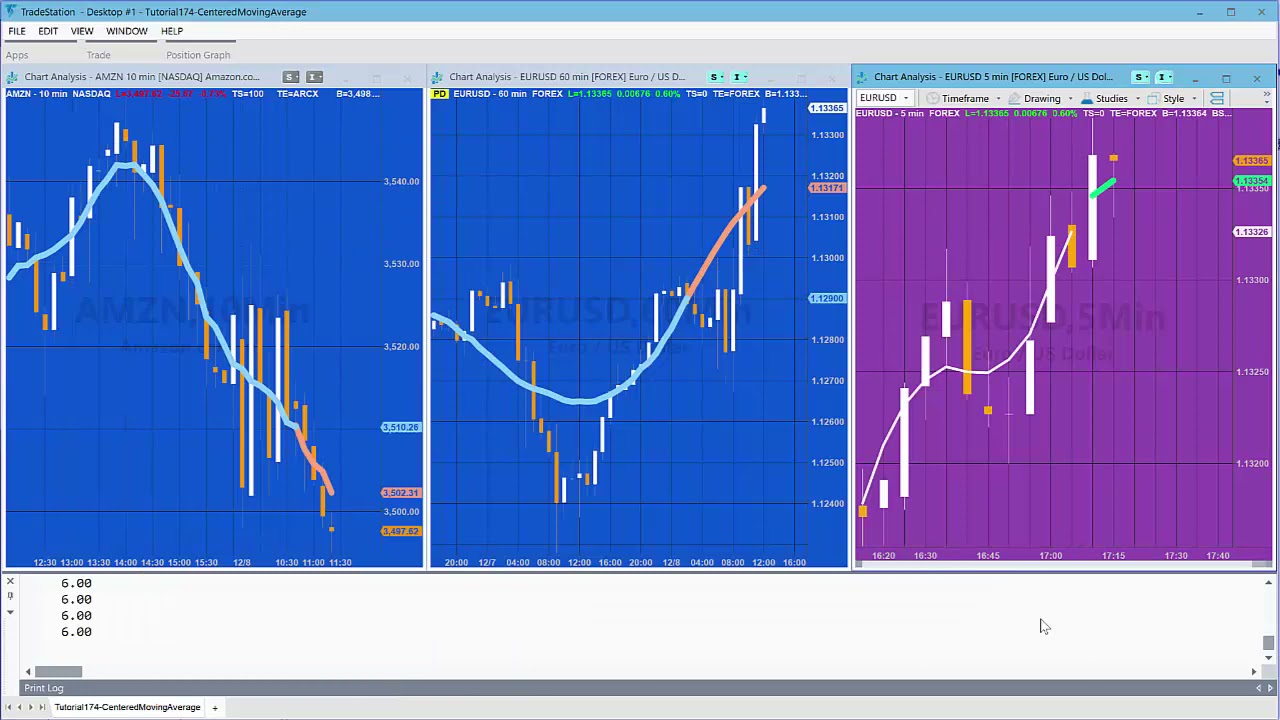This screenshot has height=720, width=1280.
Task: Open the HELP menu
Action: point(172,31)
